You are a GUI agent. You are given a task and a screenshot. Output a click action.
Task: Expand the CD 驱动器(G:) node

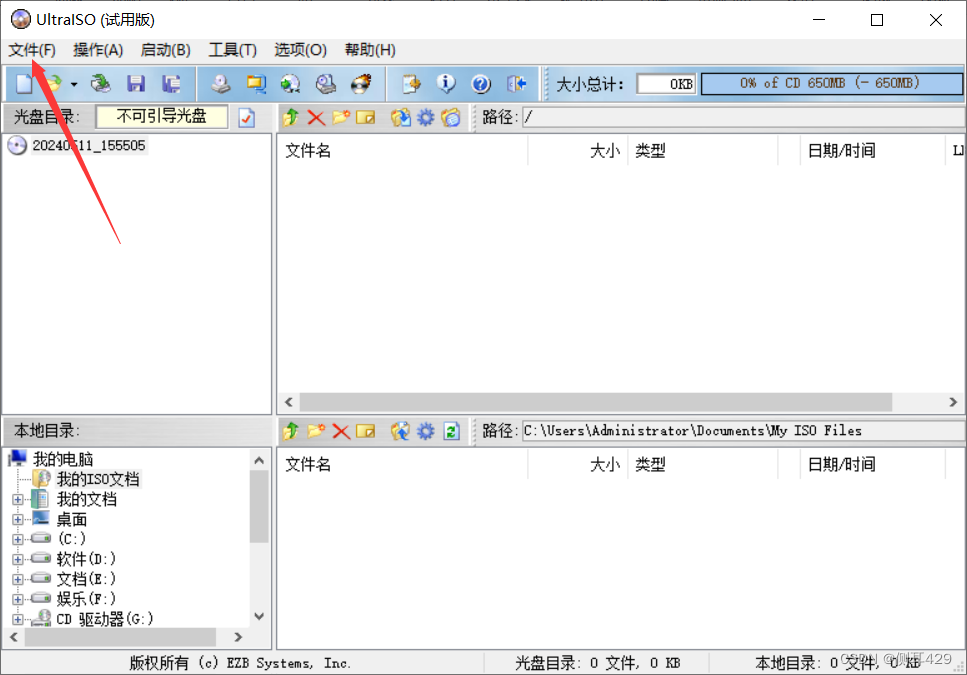(x=17, y=619)
